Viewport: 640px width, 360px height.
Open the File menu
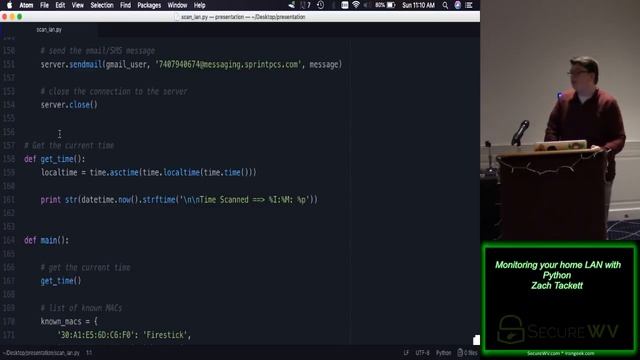(x=44, y=5)
